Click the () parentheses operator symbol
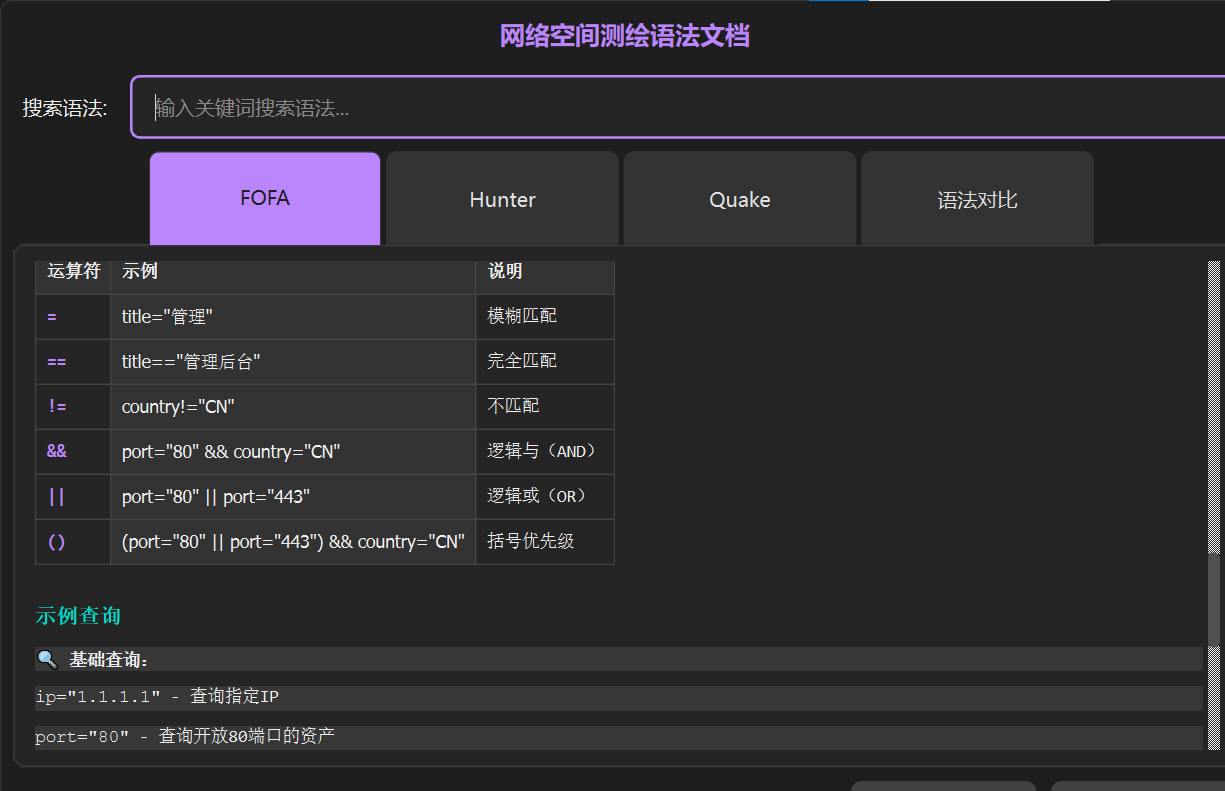1225x791 pixels. point(57,542)
